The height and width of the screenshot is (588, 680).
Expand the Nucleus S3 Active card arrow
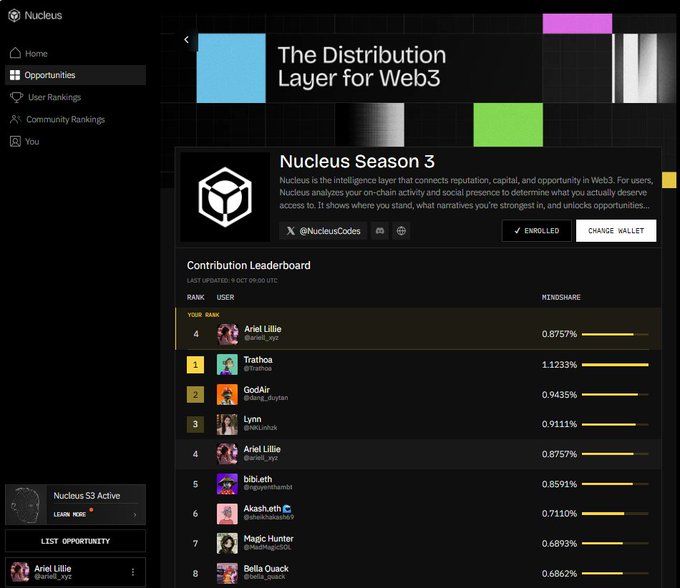click(x=135, y=515)
